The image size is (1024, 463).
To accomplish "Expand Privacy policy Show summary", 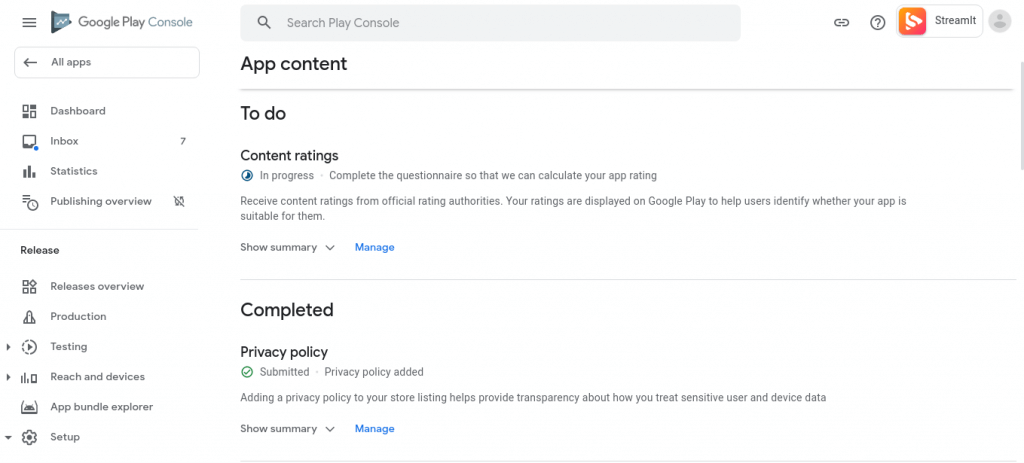I will coord(287,429).
